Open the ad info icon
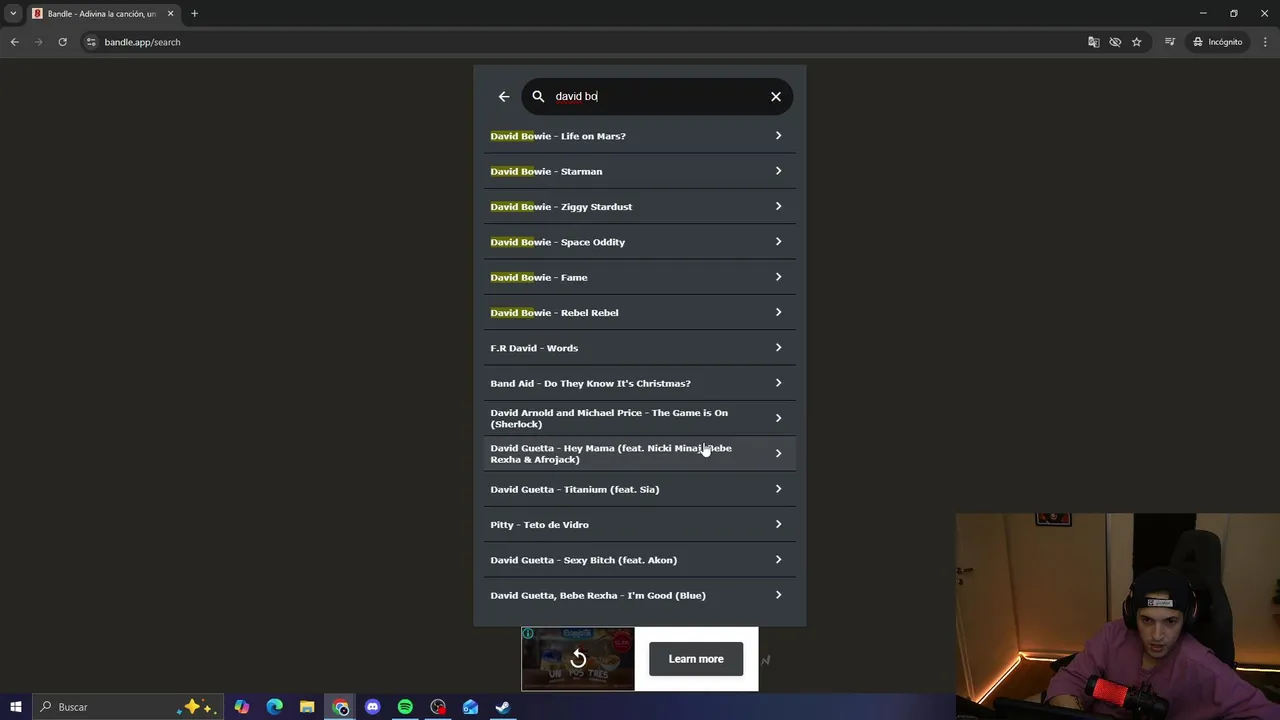 [x=528, y=633]
